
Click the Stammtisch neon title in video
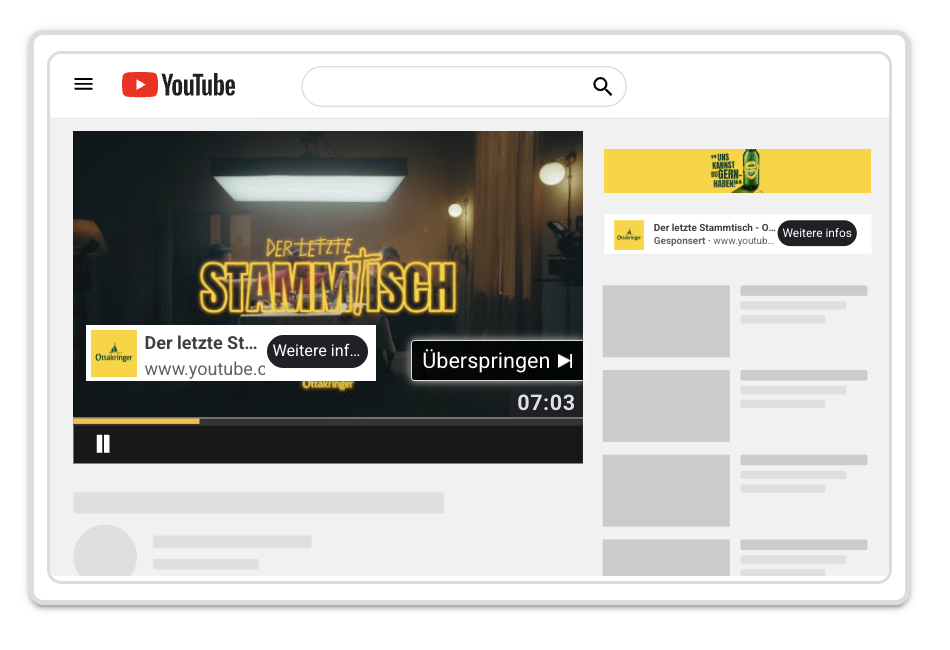pyautogui.click(x=327, y=277)
